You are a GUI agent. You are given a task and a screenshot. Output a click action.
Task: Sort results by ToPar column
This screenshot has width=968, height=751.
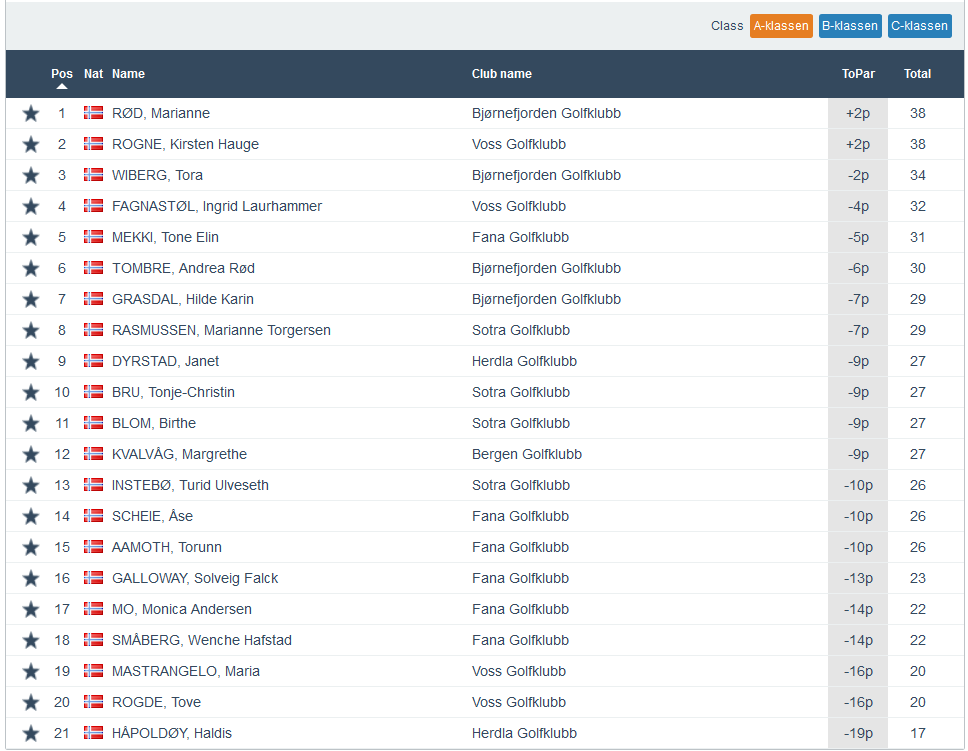pos(857,74)
